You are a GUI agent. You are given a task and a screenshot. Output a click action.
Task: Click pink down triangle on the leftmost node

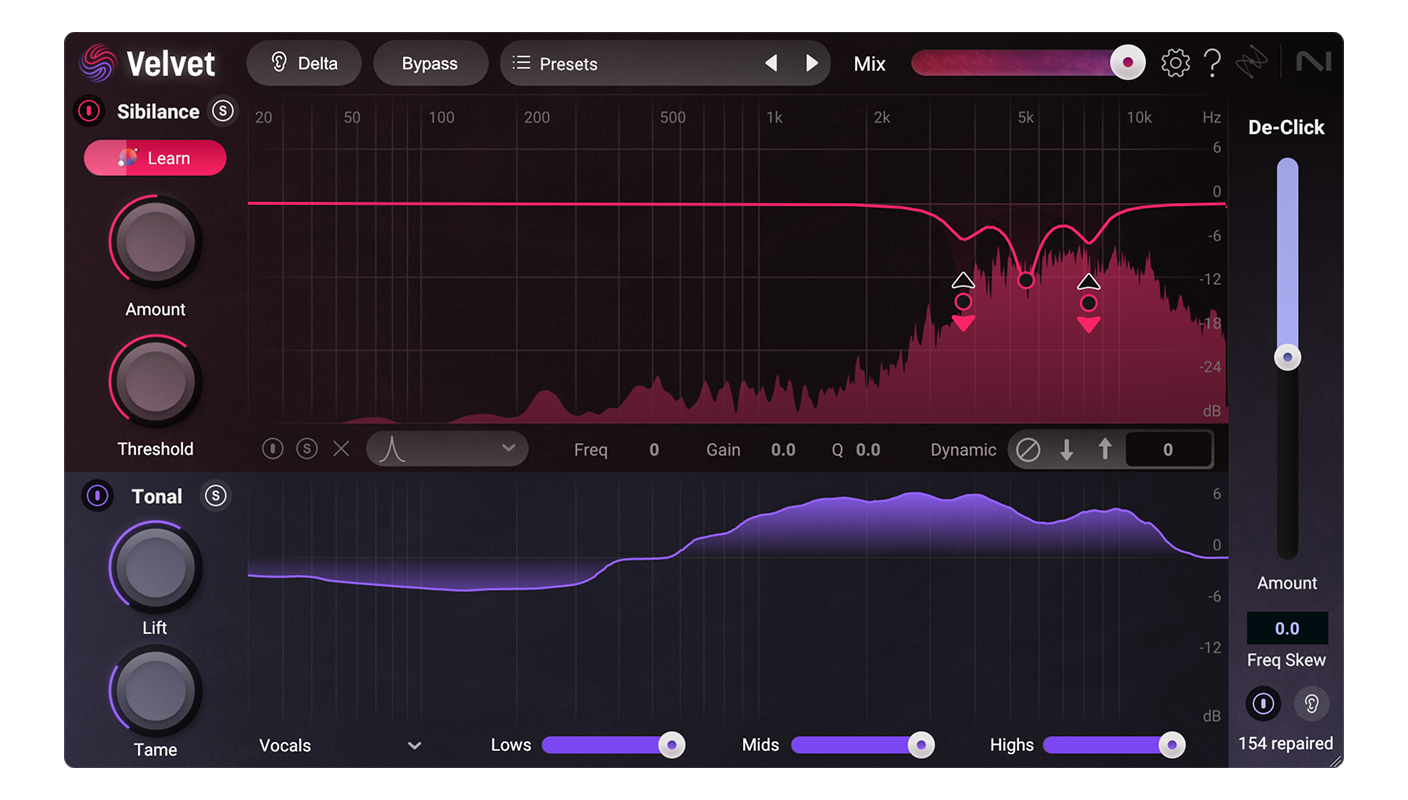963,324
